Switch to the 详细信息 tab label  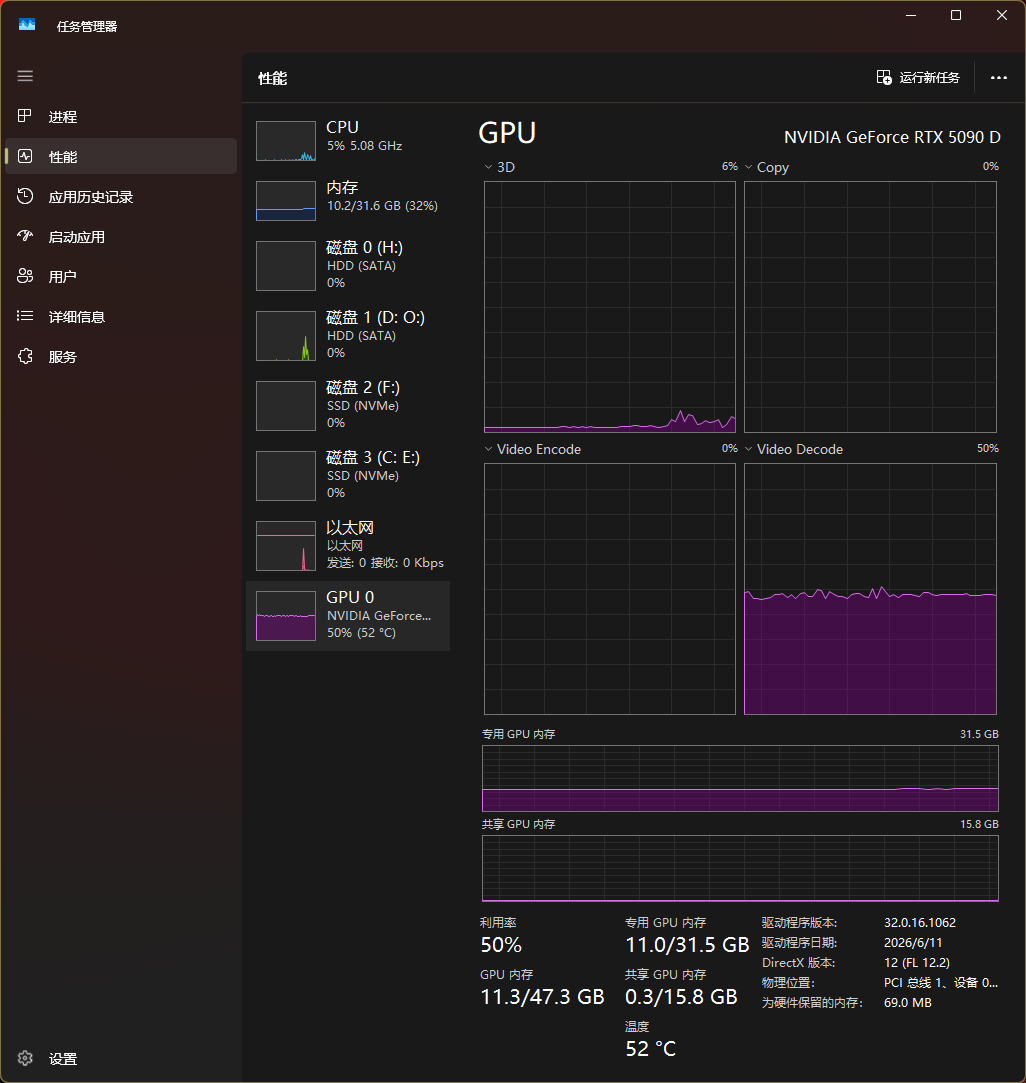click(x=77, y=317)
